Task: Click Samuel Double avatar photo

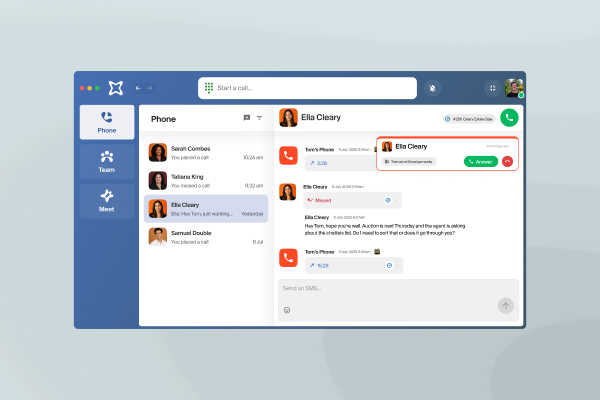Action: (158, 237)
